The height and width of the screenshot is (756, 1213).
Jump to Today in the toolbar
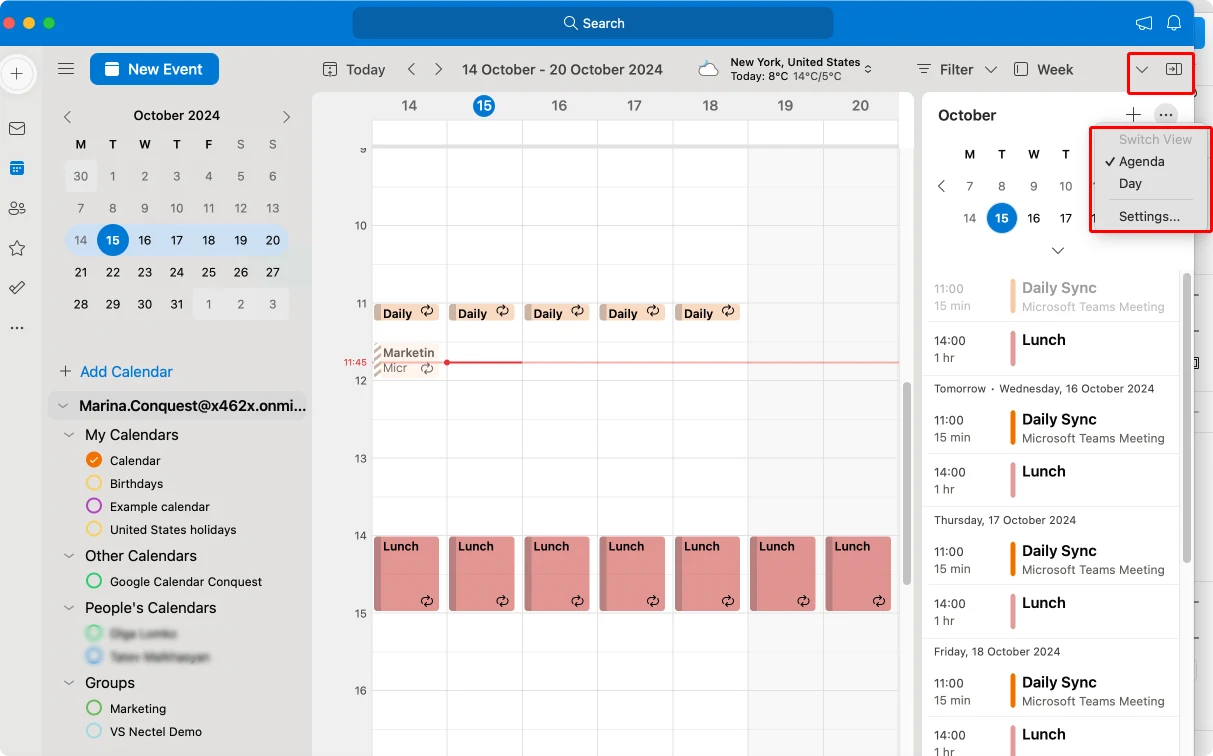coord(354,69)
